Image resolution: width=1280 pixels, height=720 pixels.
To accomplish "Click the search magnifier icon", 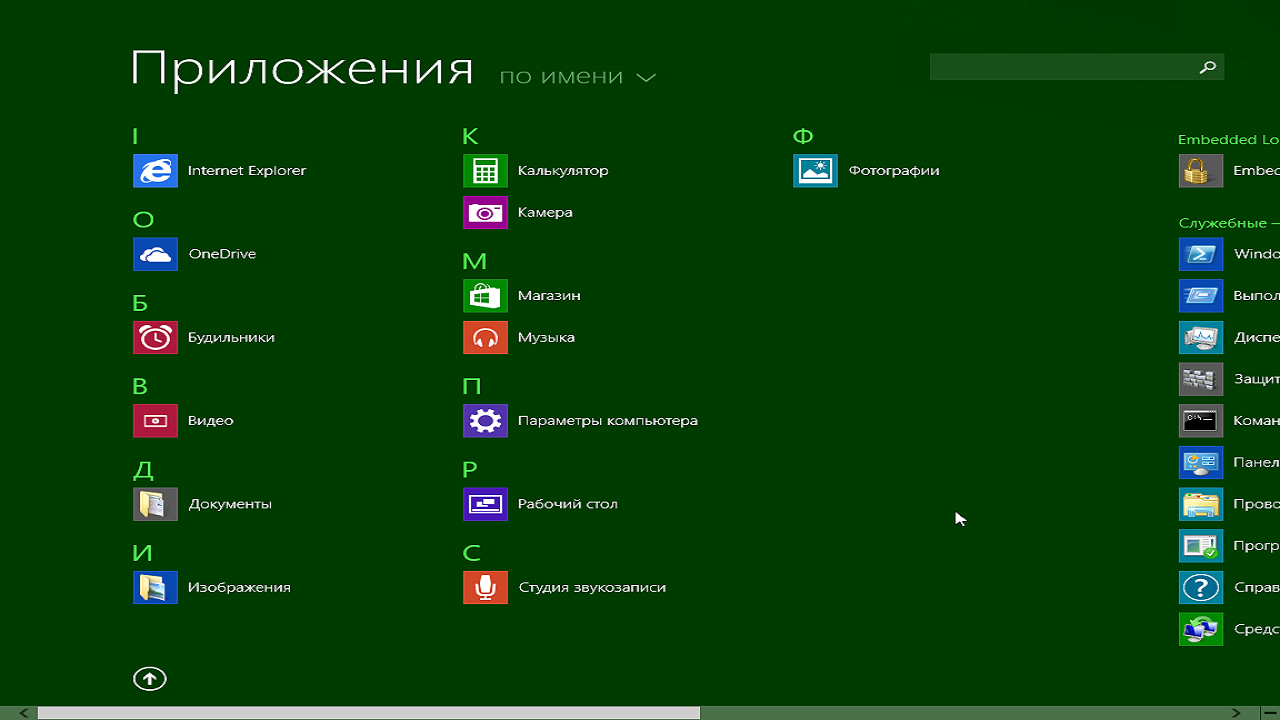I will click(x=1208, y=67).
